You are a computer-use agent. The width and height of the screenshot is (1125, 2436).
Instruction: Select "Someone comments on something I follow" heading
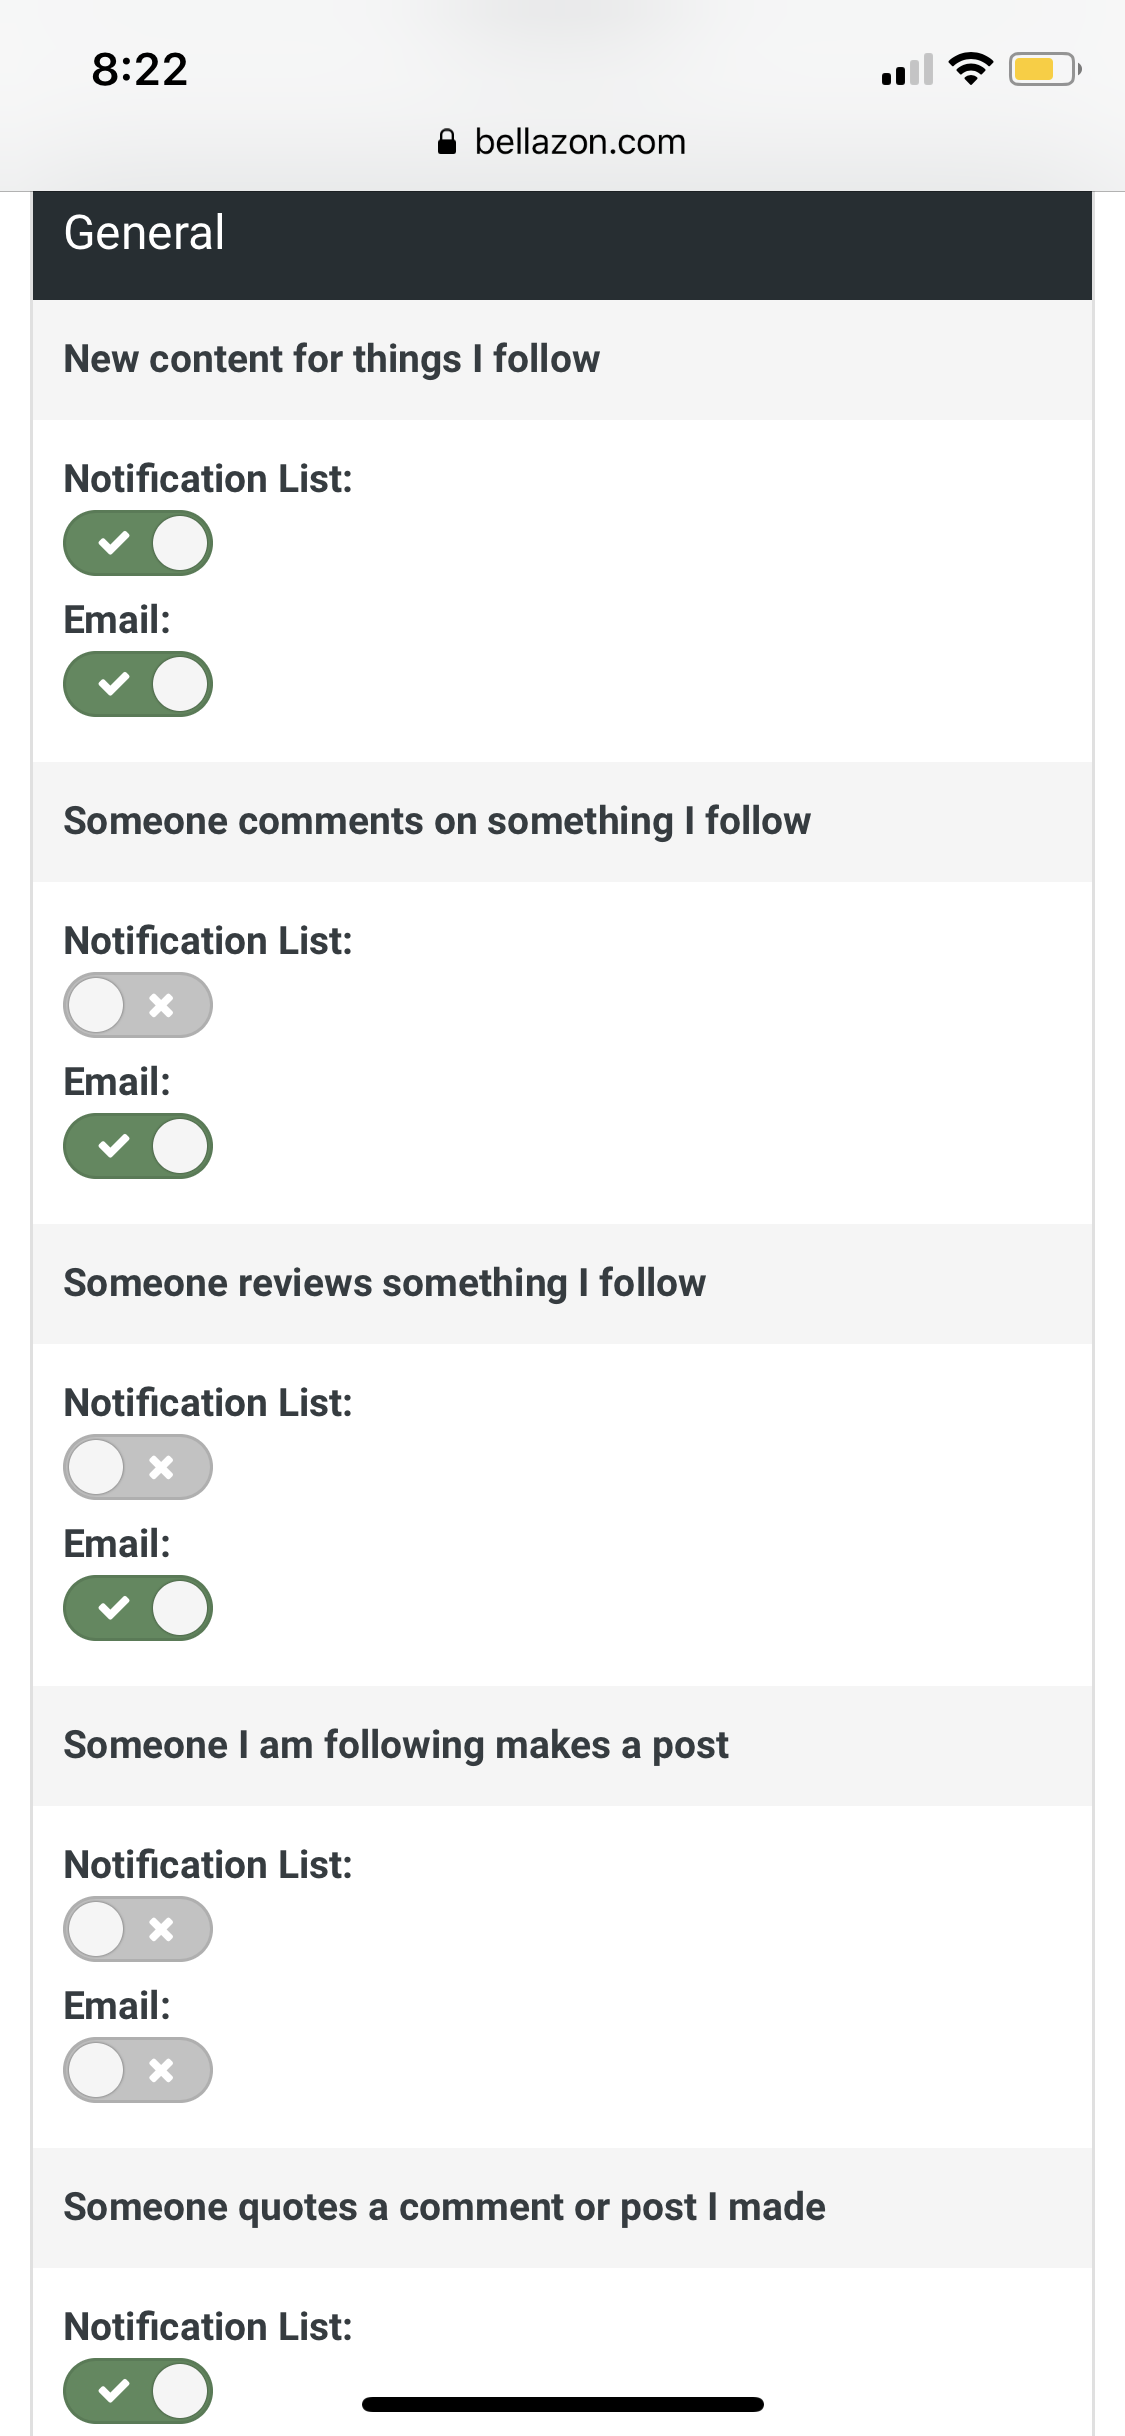[437, 821]
